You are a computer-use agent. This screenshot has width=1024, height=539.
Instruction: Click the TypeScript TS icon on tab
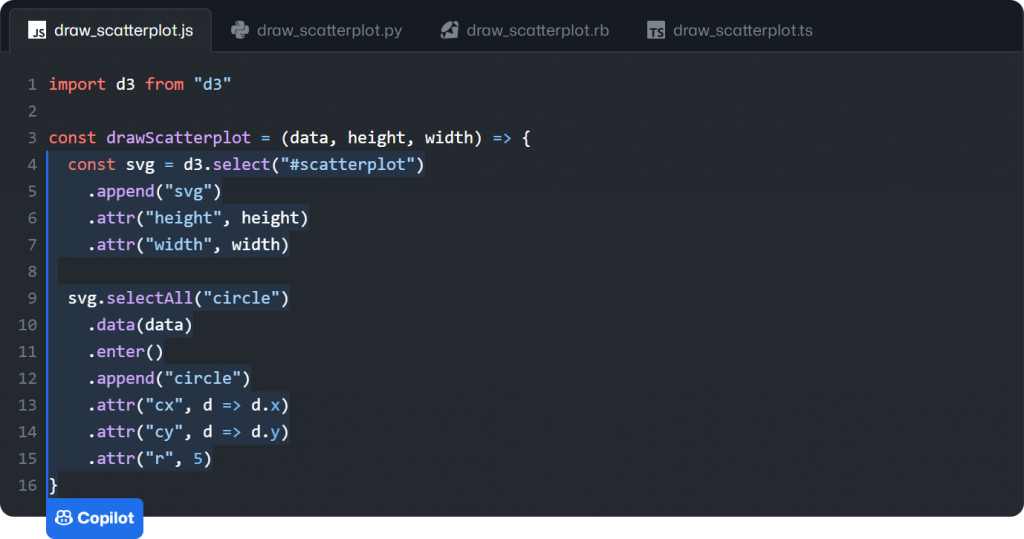(x=656, y=31)
